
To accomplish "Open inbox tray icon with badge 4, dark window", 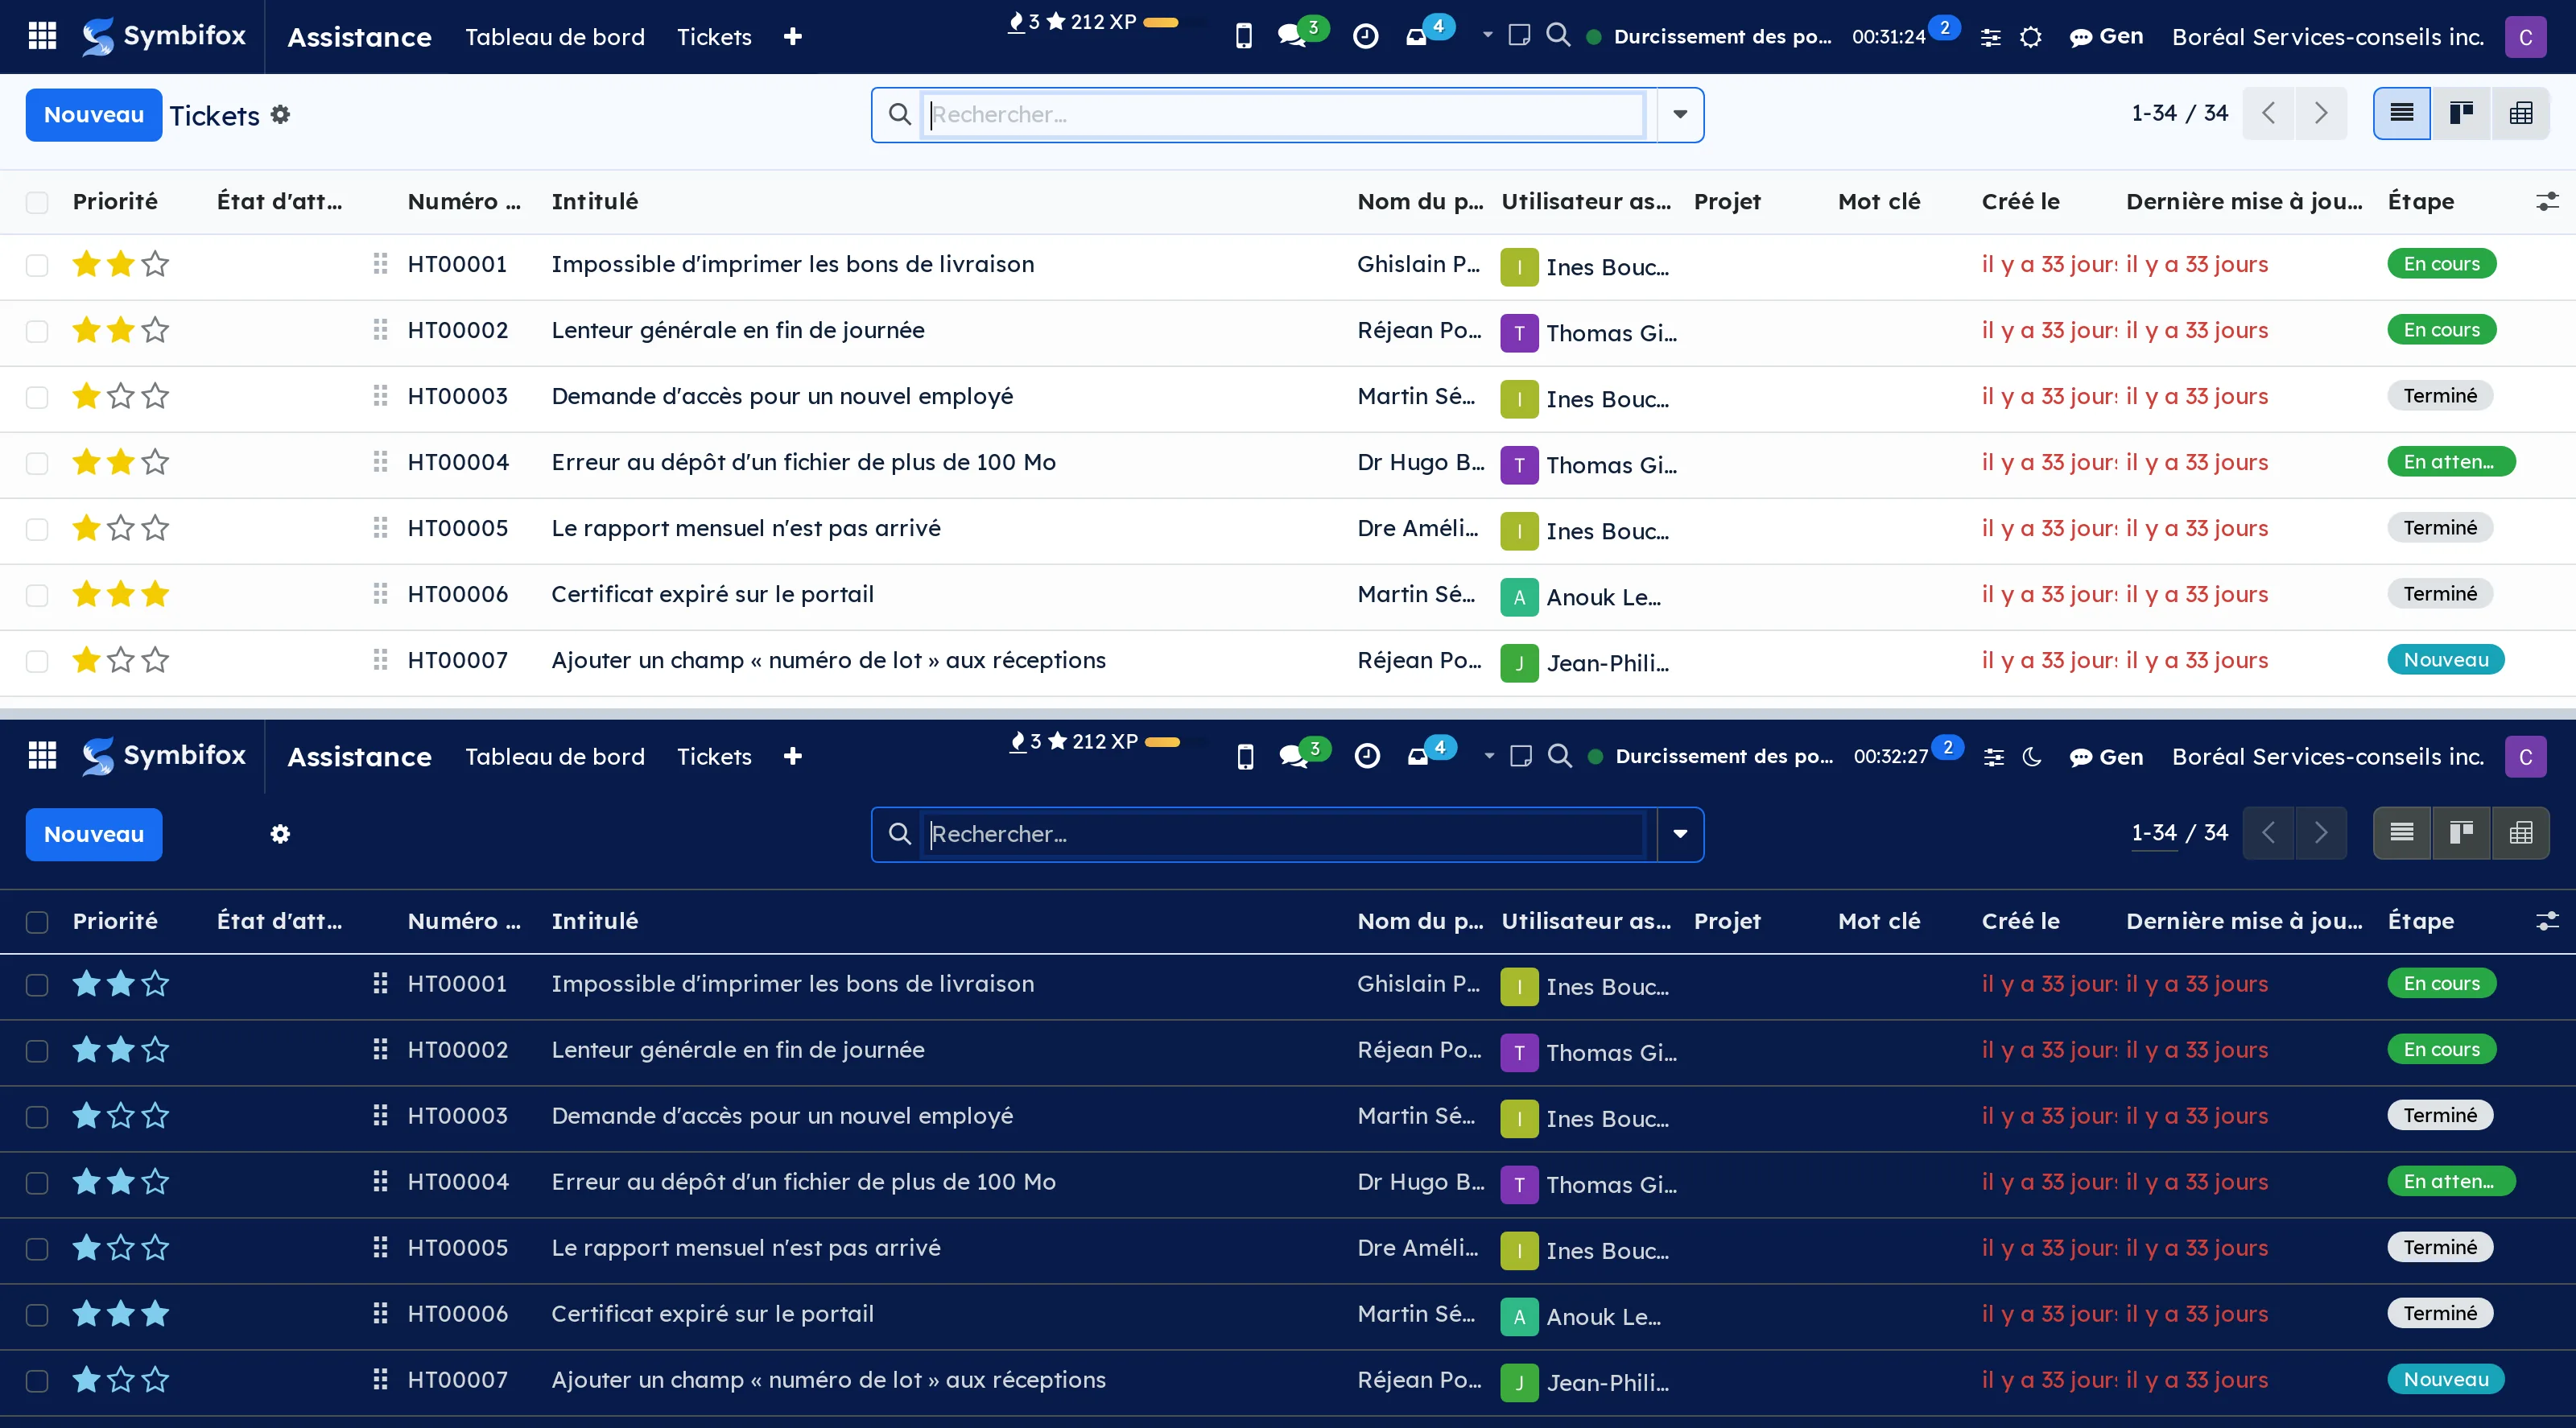I will coord(1418,756).
